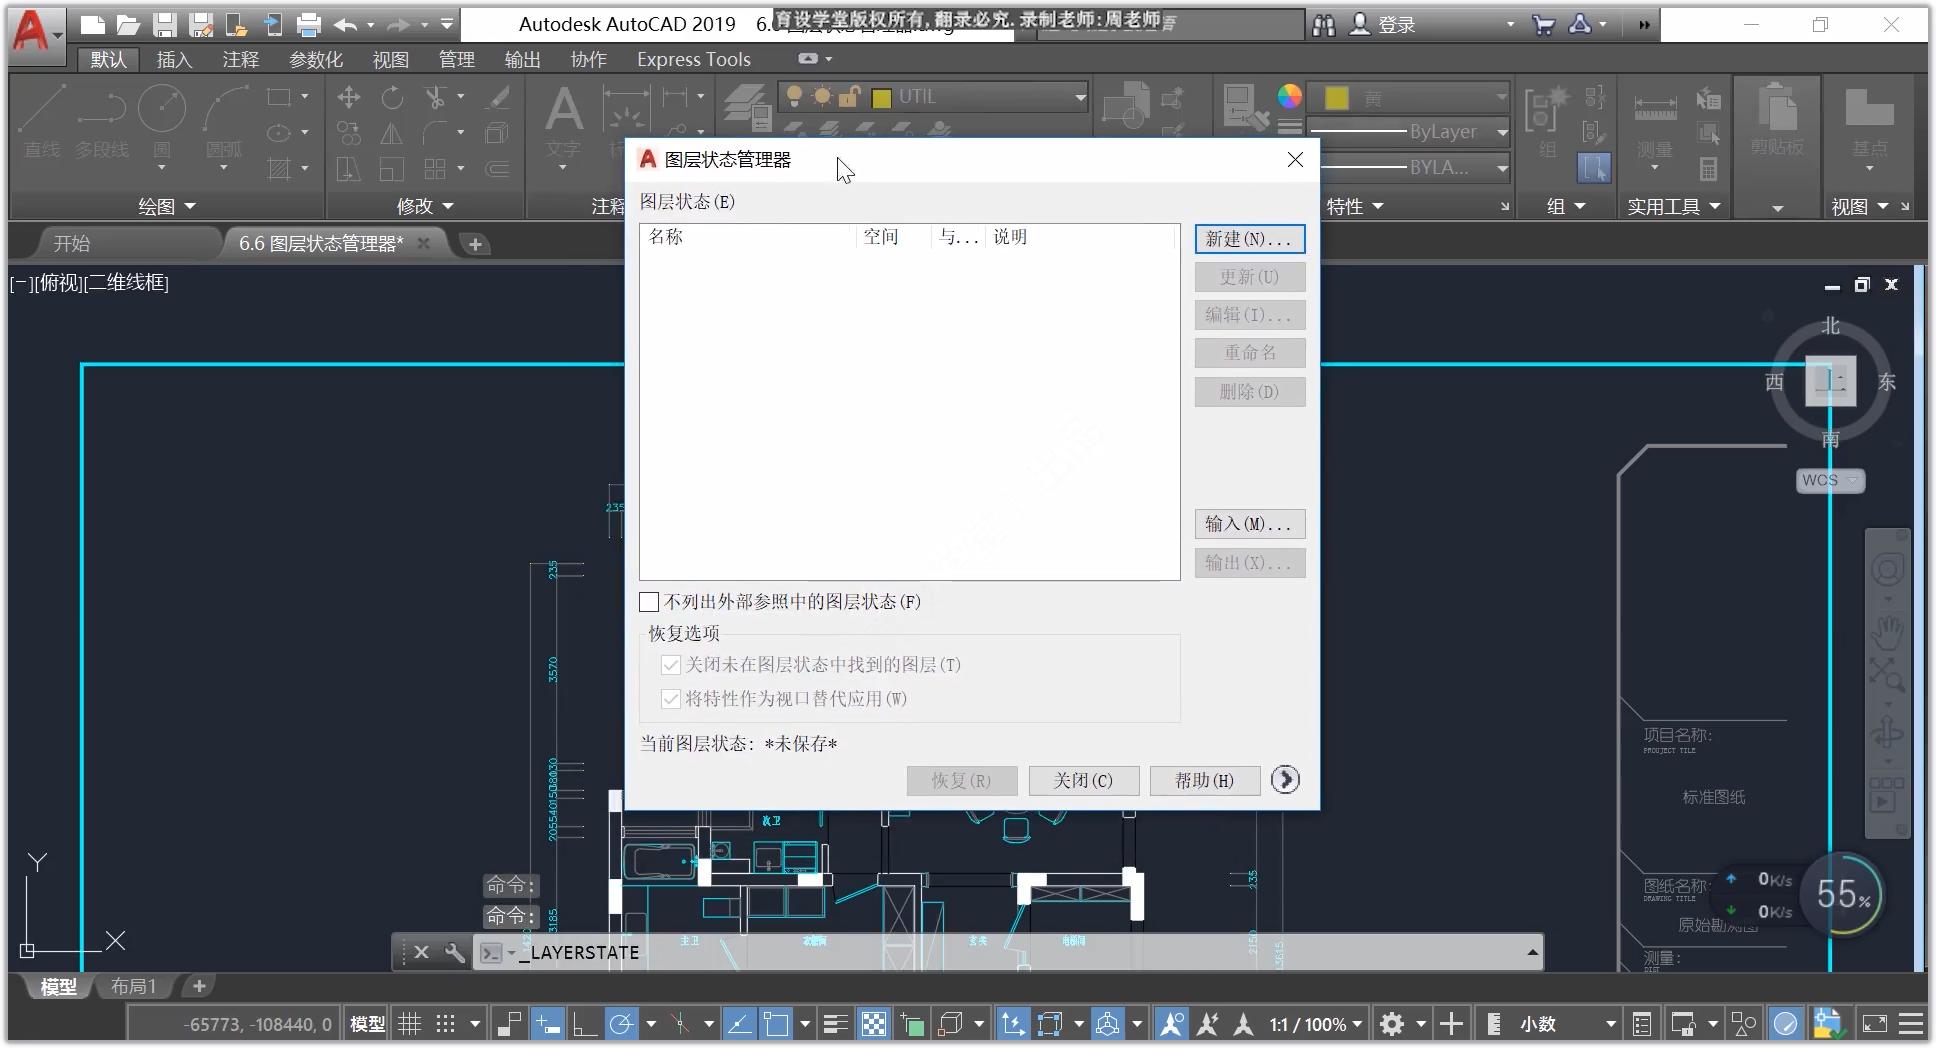Click the Save As icon

pyautogui.click(x=202, y=24)
